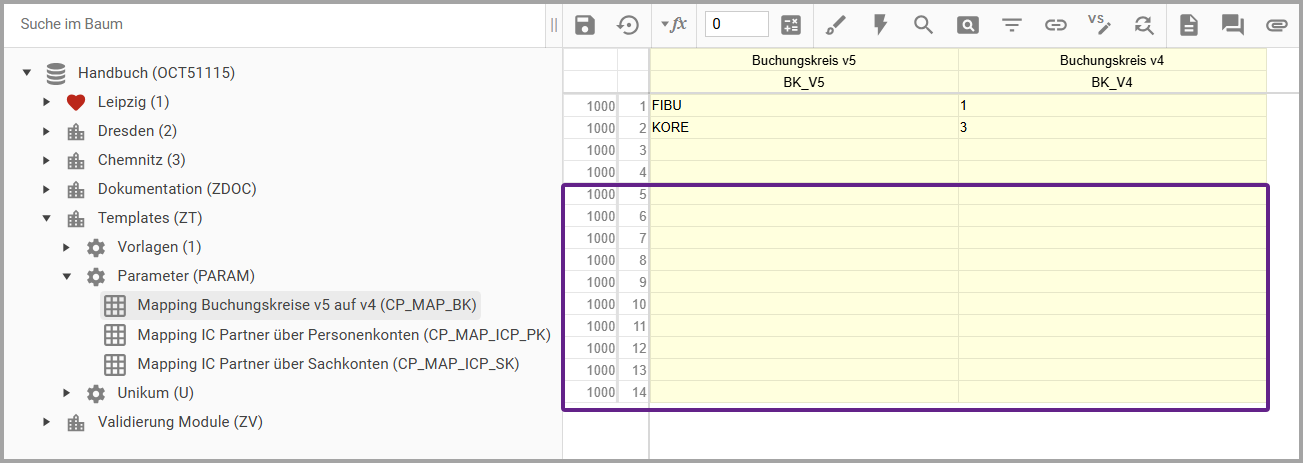Click the restore history icon
The height and width of the screenshot is (463, 1303).
tap(628, 25)
